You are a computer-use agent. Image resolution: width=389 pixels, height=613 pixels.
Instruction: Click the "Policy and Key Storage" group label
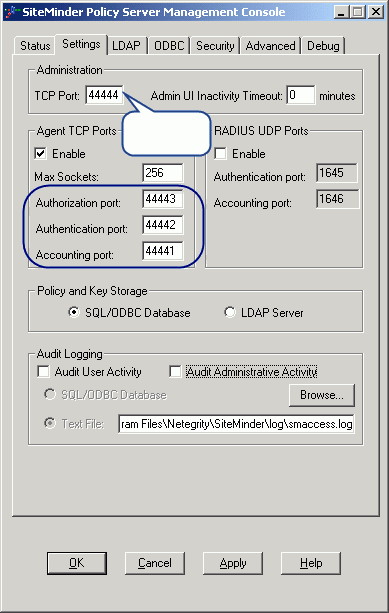tap(92, 291)
